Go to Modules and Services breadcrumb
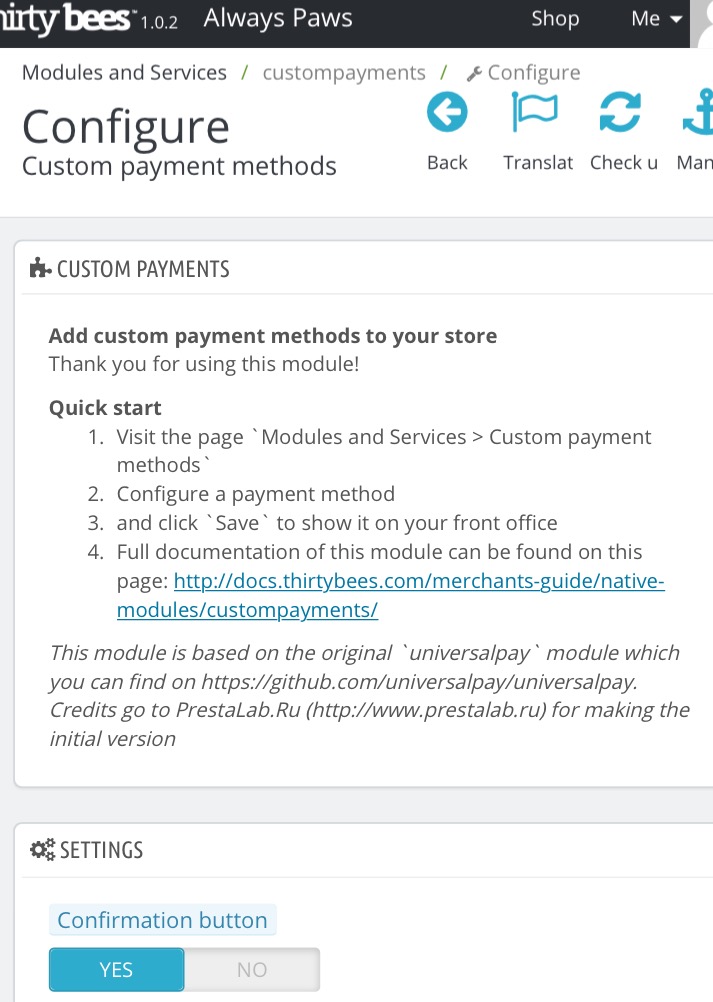The width and height of the screenshot is (713, 1002). (x=124, y=73)
